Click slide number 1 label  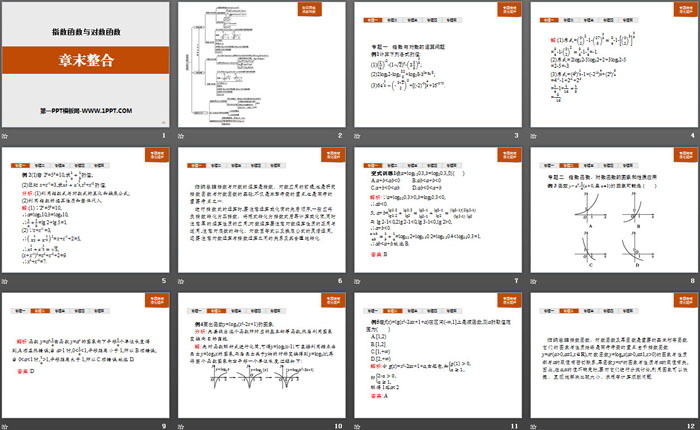[x=164, y=135]
